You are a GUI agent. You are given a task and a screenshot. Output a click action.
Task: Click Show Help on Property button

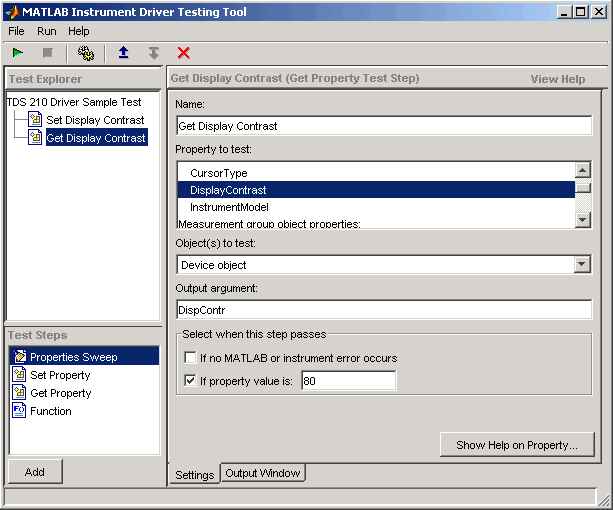pos(517,445)
